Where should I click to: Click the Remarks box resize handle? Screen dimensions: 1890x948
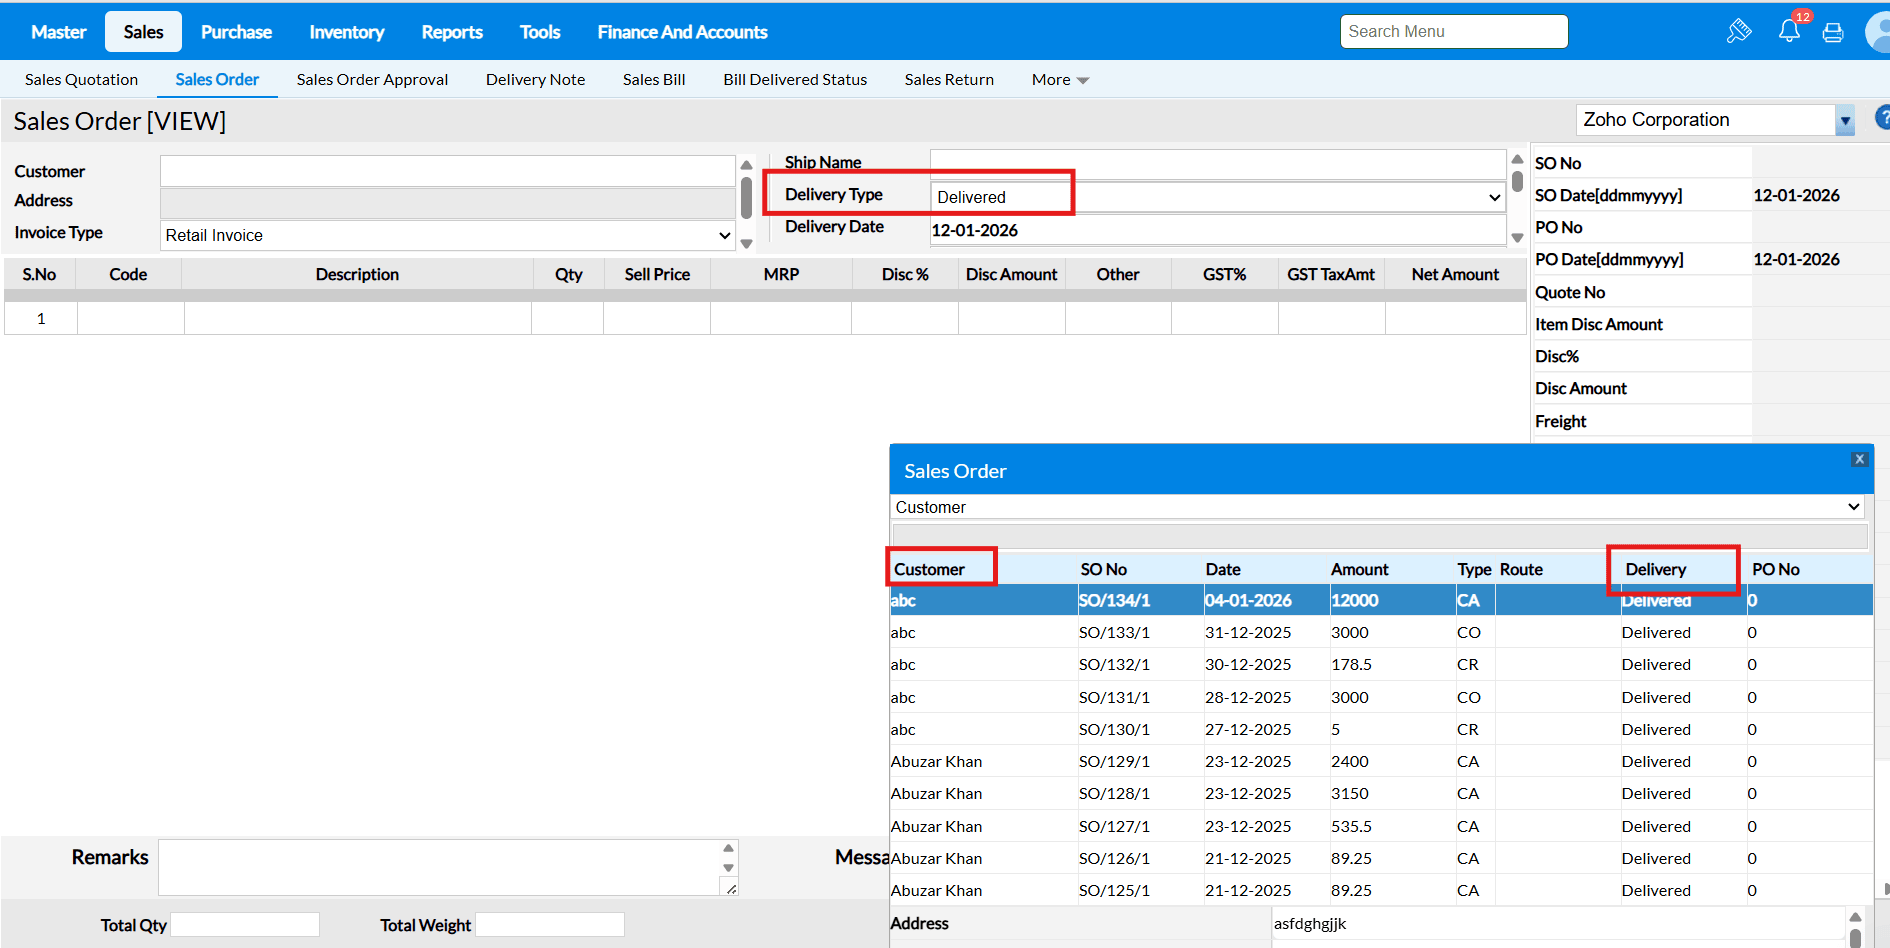pos(731,888)
